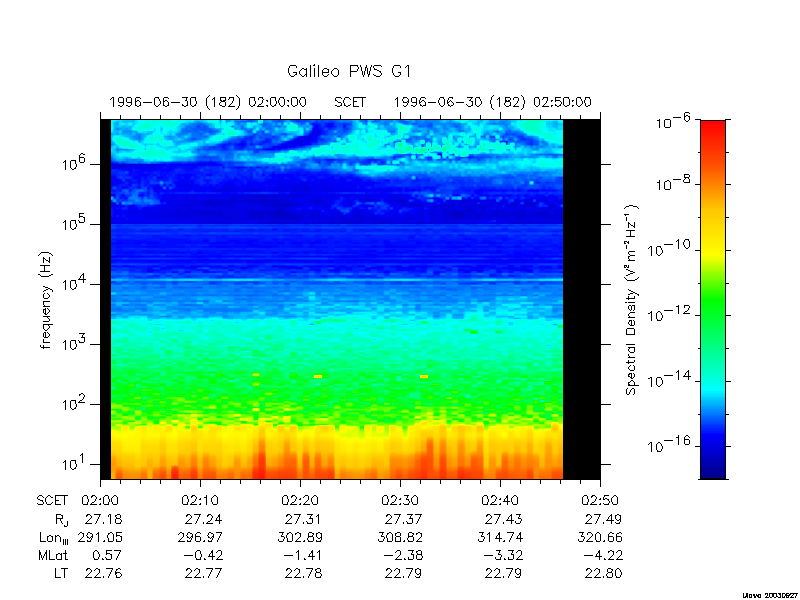The height and width of the screenshot is (600, 800).
Task: Click the SCET value '02:10'
Action: 201,501
